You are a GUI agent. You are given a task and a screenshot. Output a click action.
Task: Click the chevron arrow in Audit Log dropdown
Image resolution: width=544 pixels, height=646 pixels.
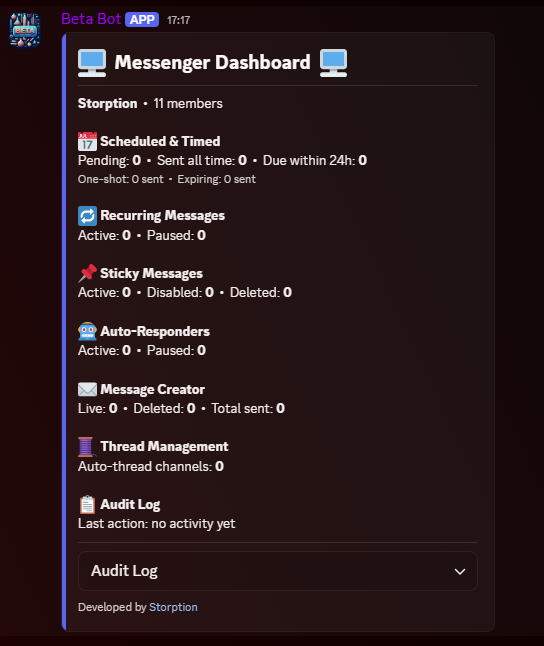pyautogui.click(x=460, y=571)
